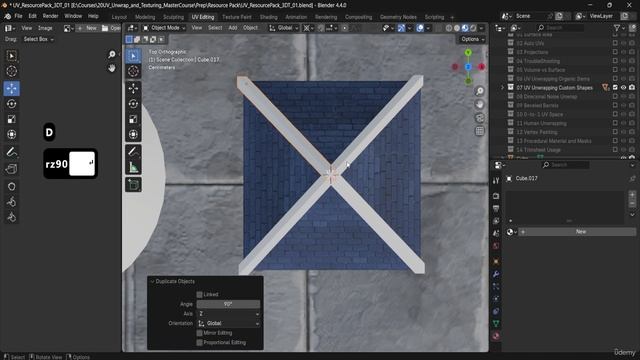Screen dimensions: 640x360
Task: Open the Tool settings tab in Properties
Action: coord(496,181)
